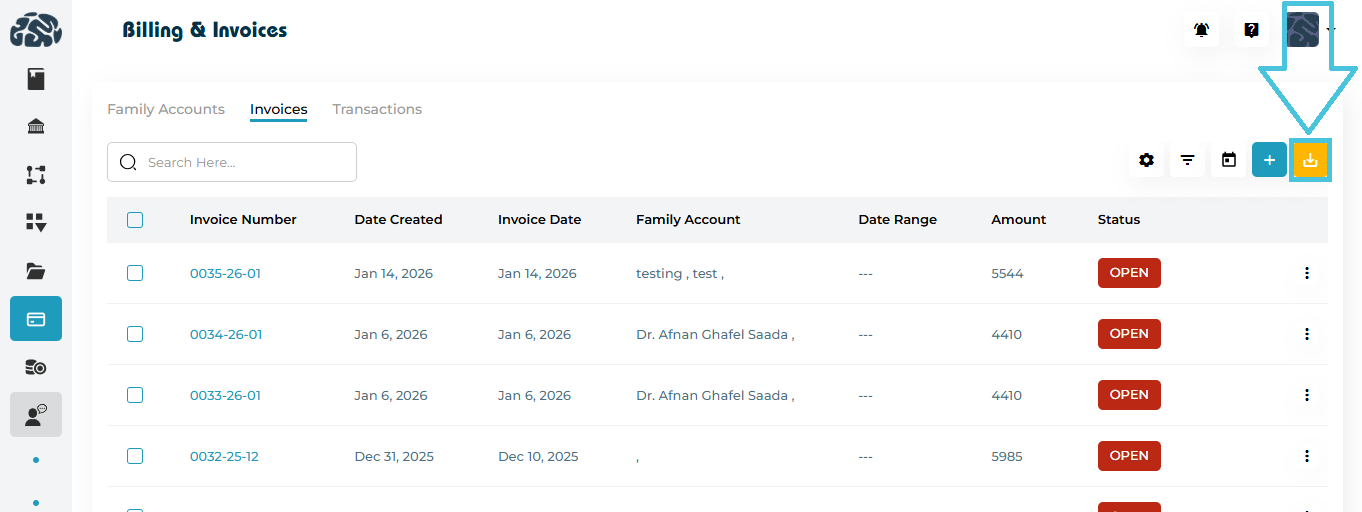Expand the user profile avatar dropdown
The image size is (1362, 512).
(1310, 30)
